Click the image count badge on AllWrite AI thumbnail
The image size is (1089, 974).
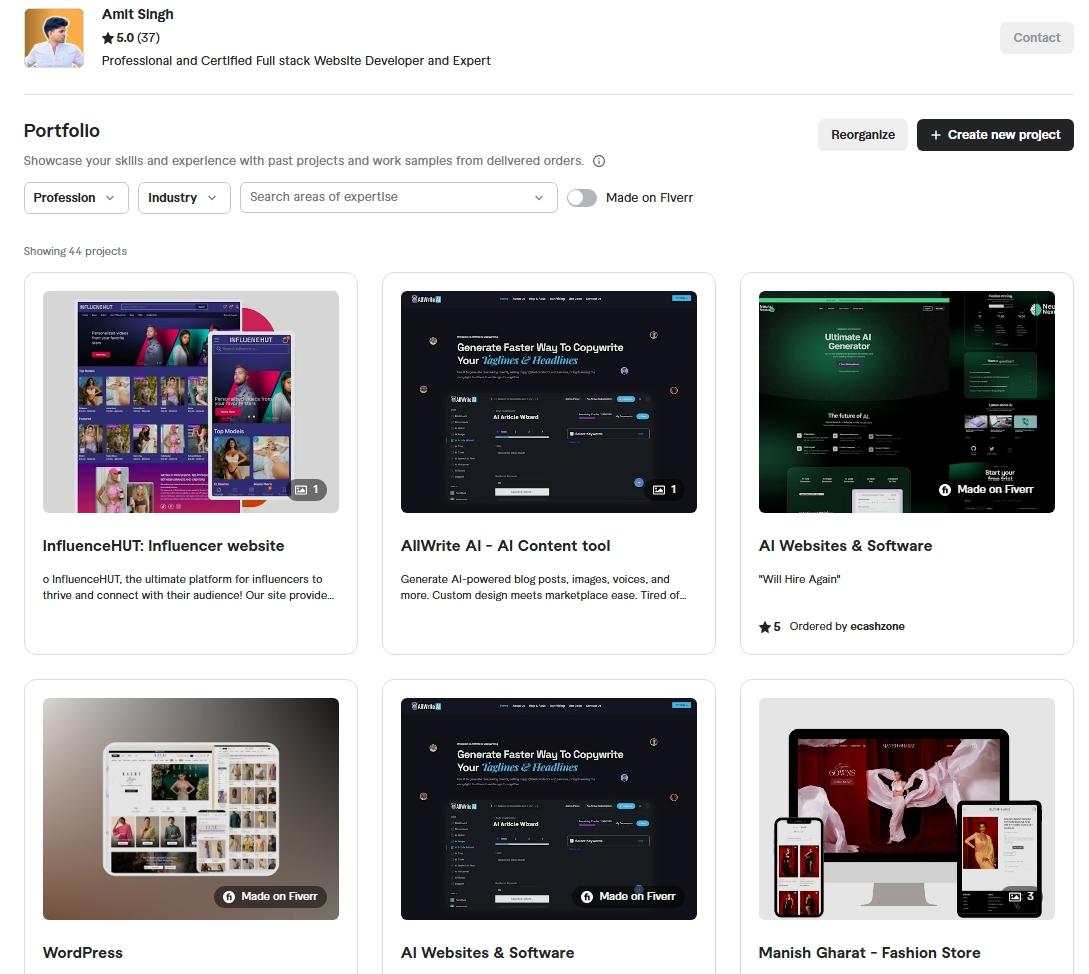click(x=666, y=489)
